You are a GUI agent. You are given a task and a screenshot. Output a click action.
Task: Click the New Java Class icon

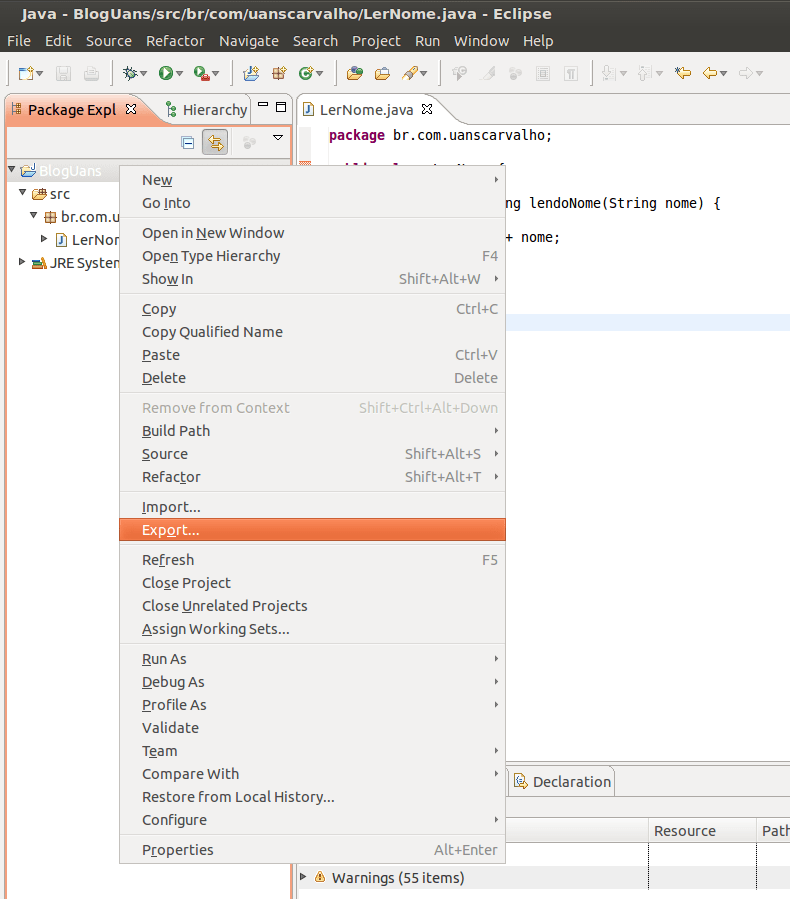coord(306,73)
